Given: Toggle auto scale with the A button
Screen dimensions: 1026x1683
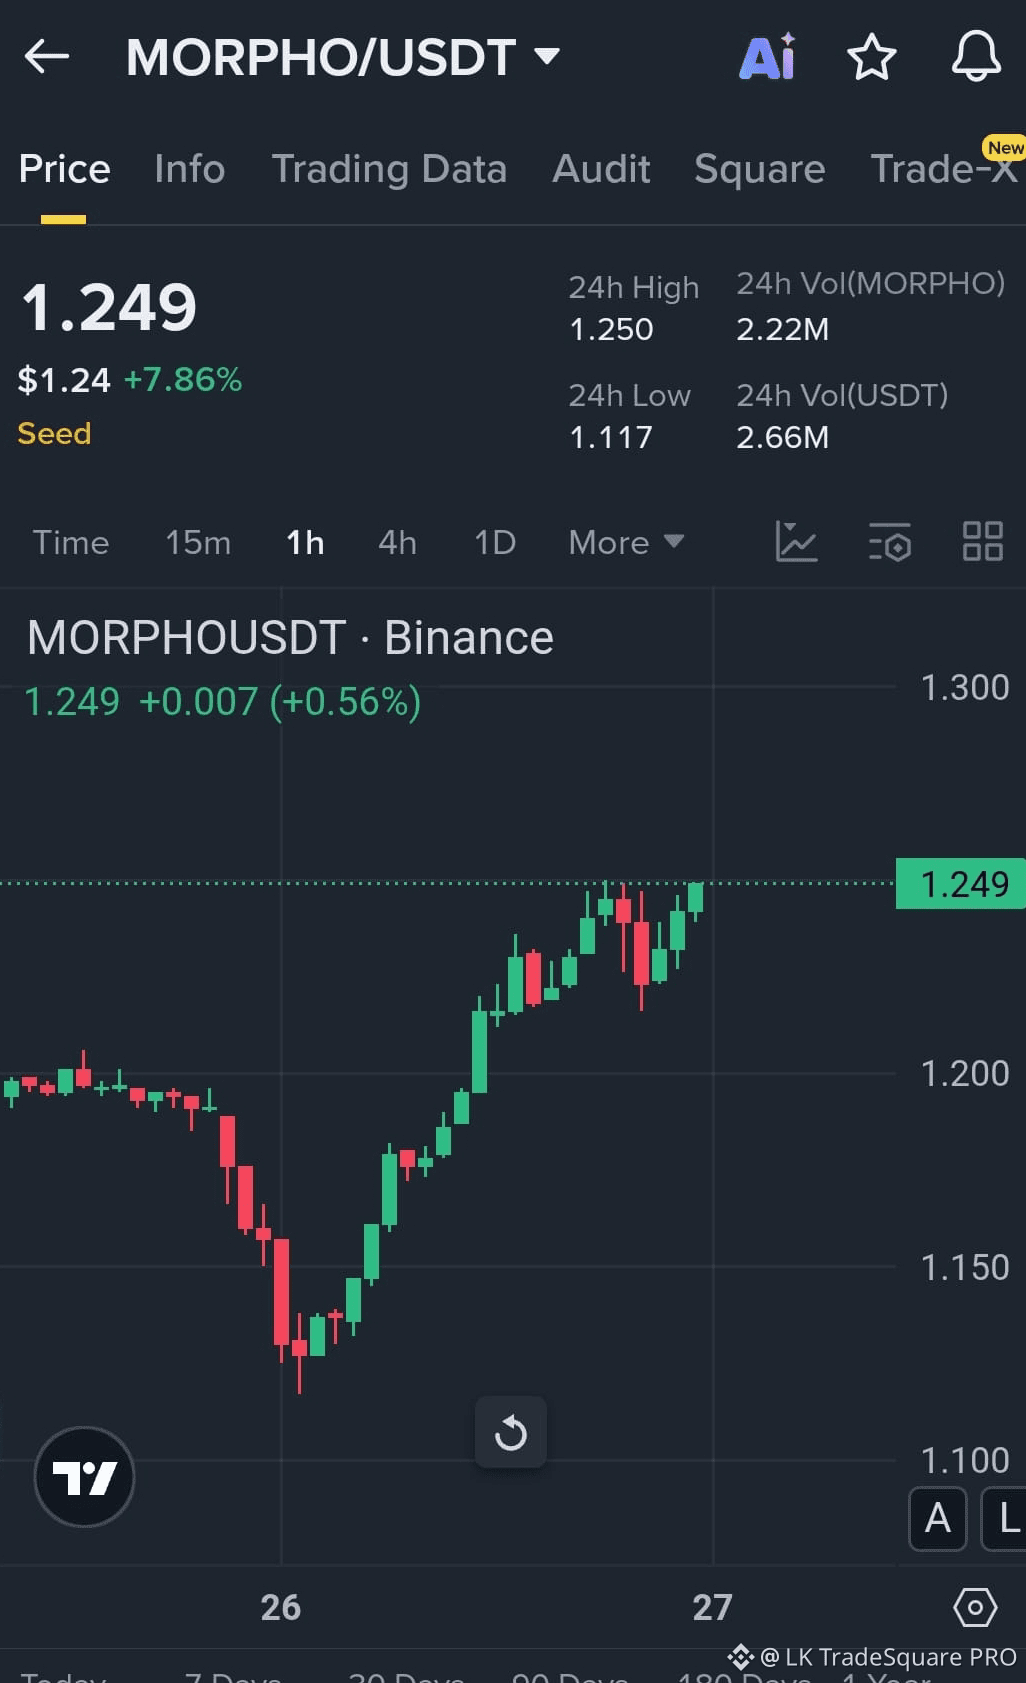Looking at the screenshot, I should click(937, 1518).
